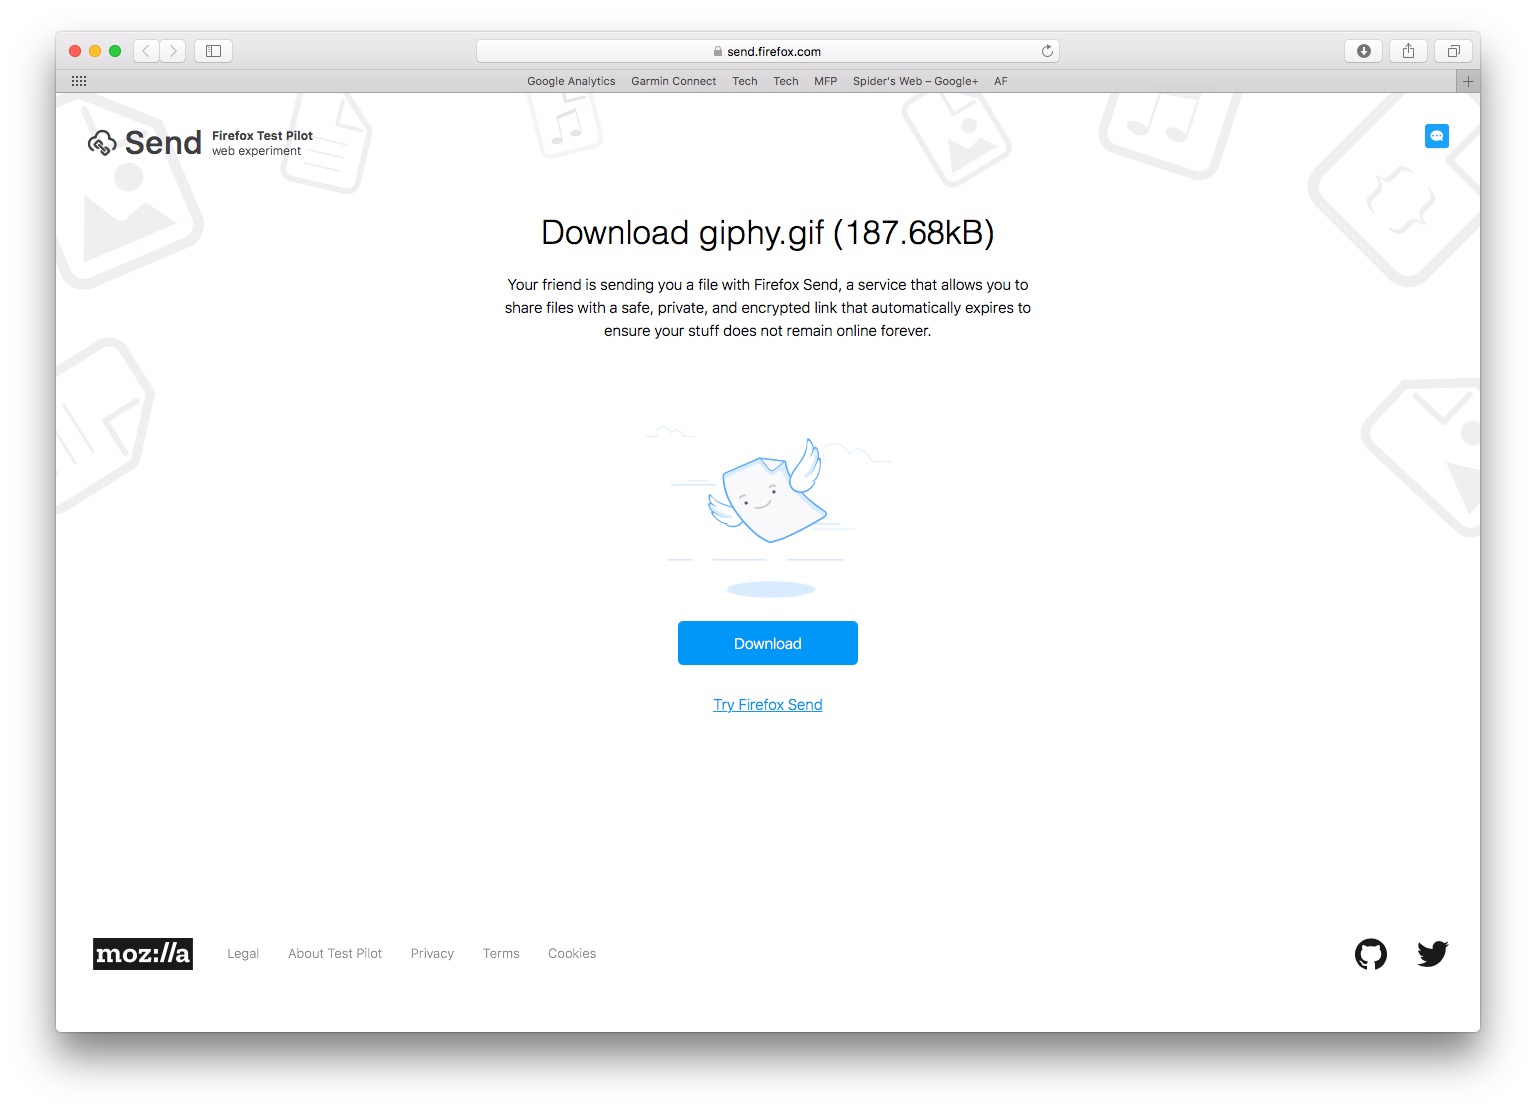This screenshot has width=1536, height=1112.
Task: Open the Cookies footer link
Action: click(572, 954)
